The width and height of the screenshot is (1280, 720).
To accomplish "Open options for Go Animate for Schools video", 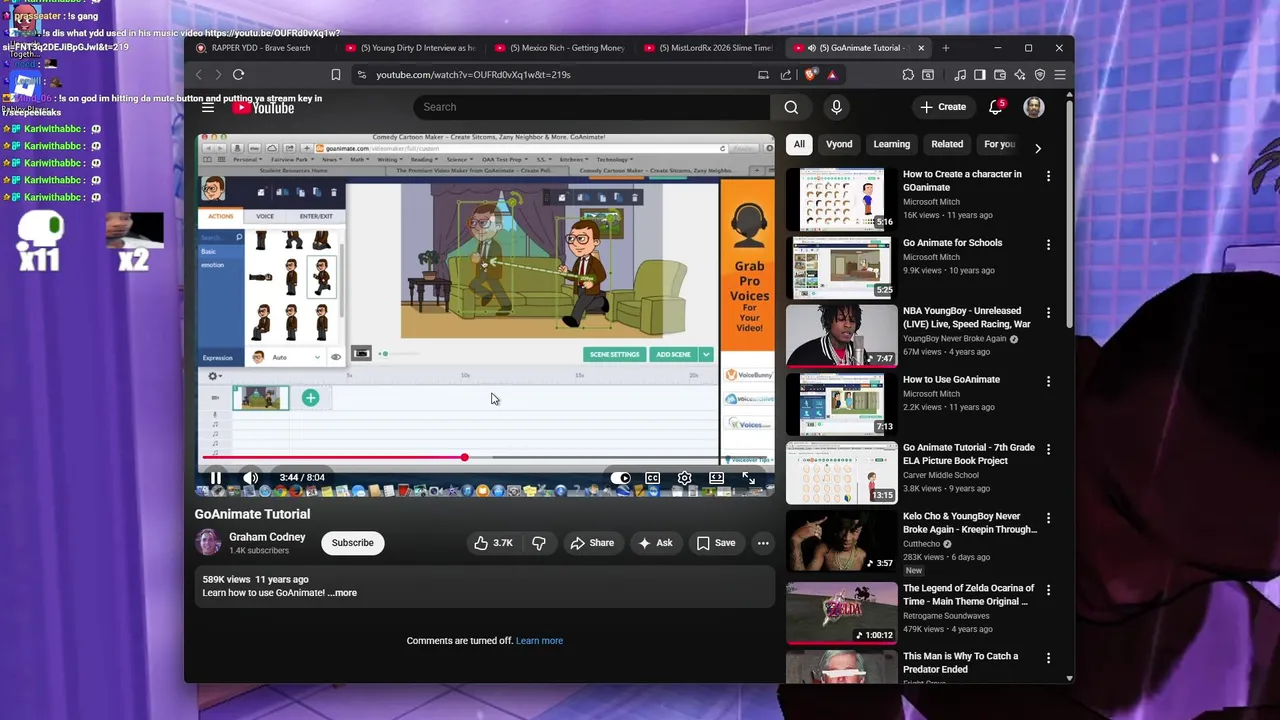I will (x=1048, y=244).
